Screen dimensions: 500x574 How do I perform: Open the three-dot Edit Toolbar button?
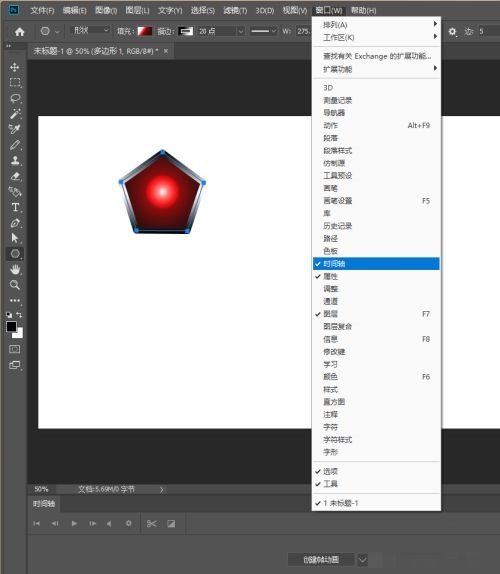coord(15,300)
